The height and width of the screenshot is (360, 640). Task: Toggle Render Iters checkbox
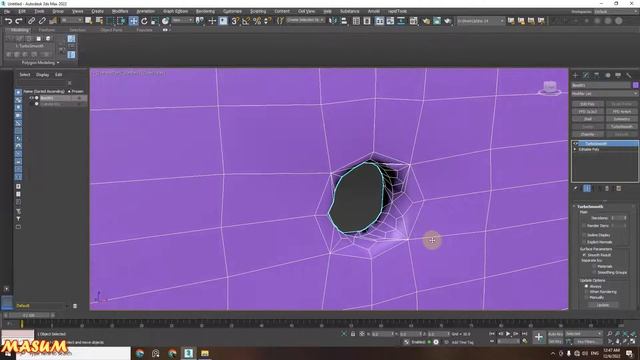click(584, 225)
